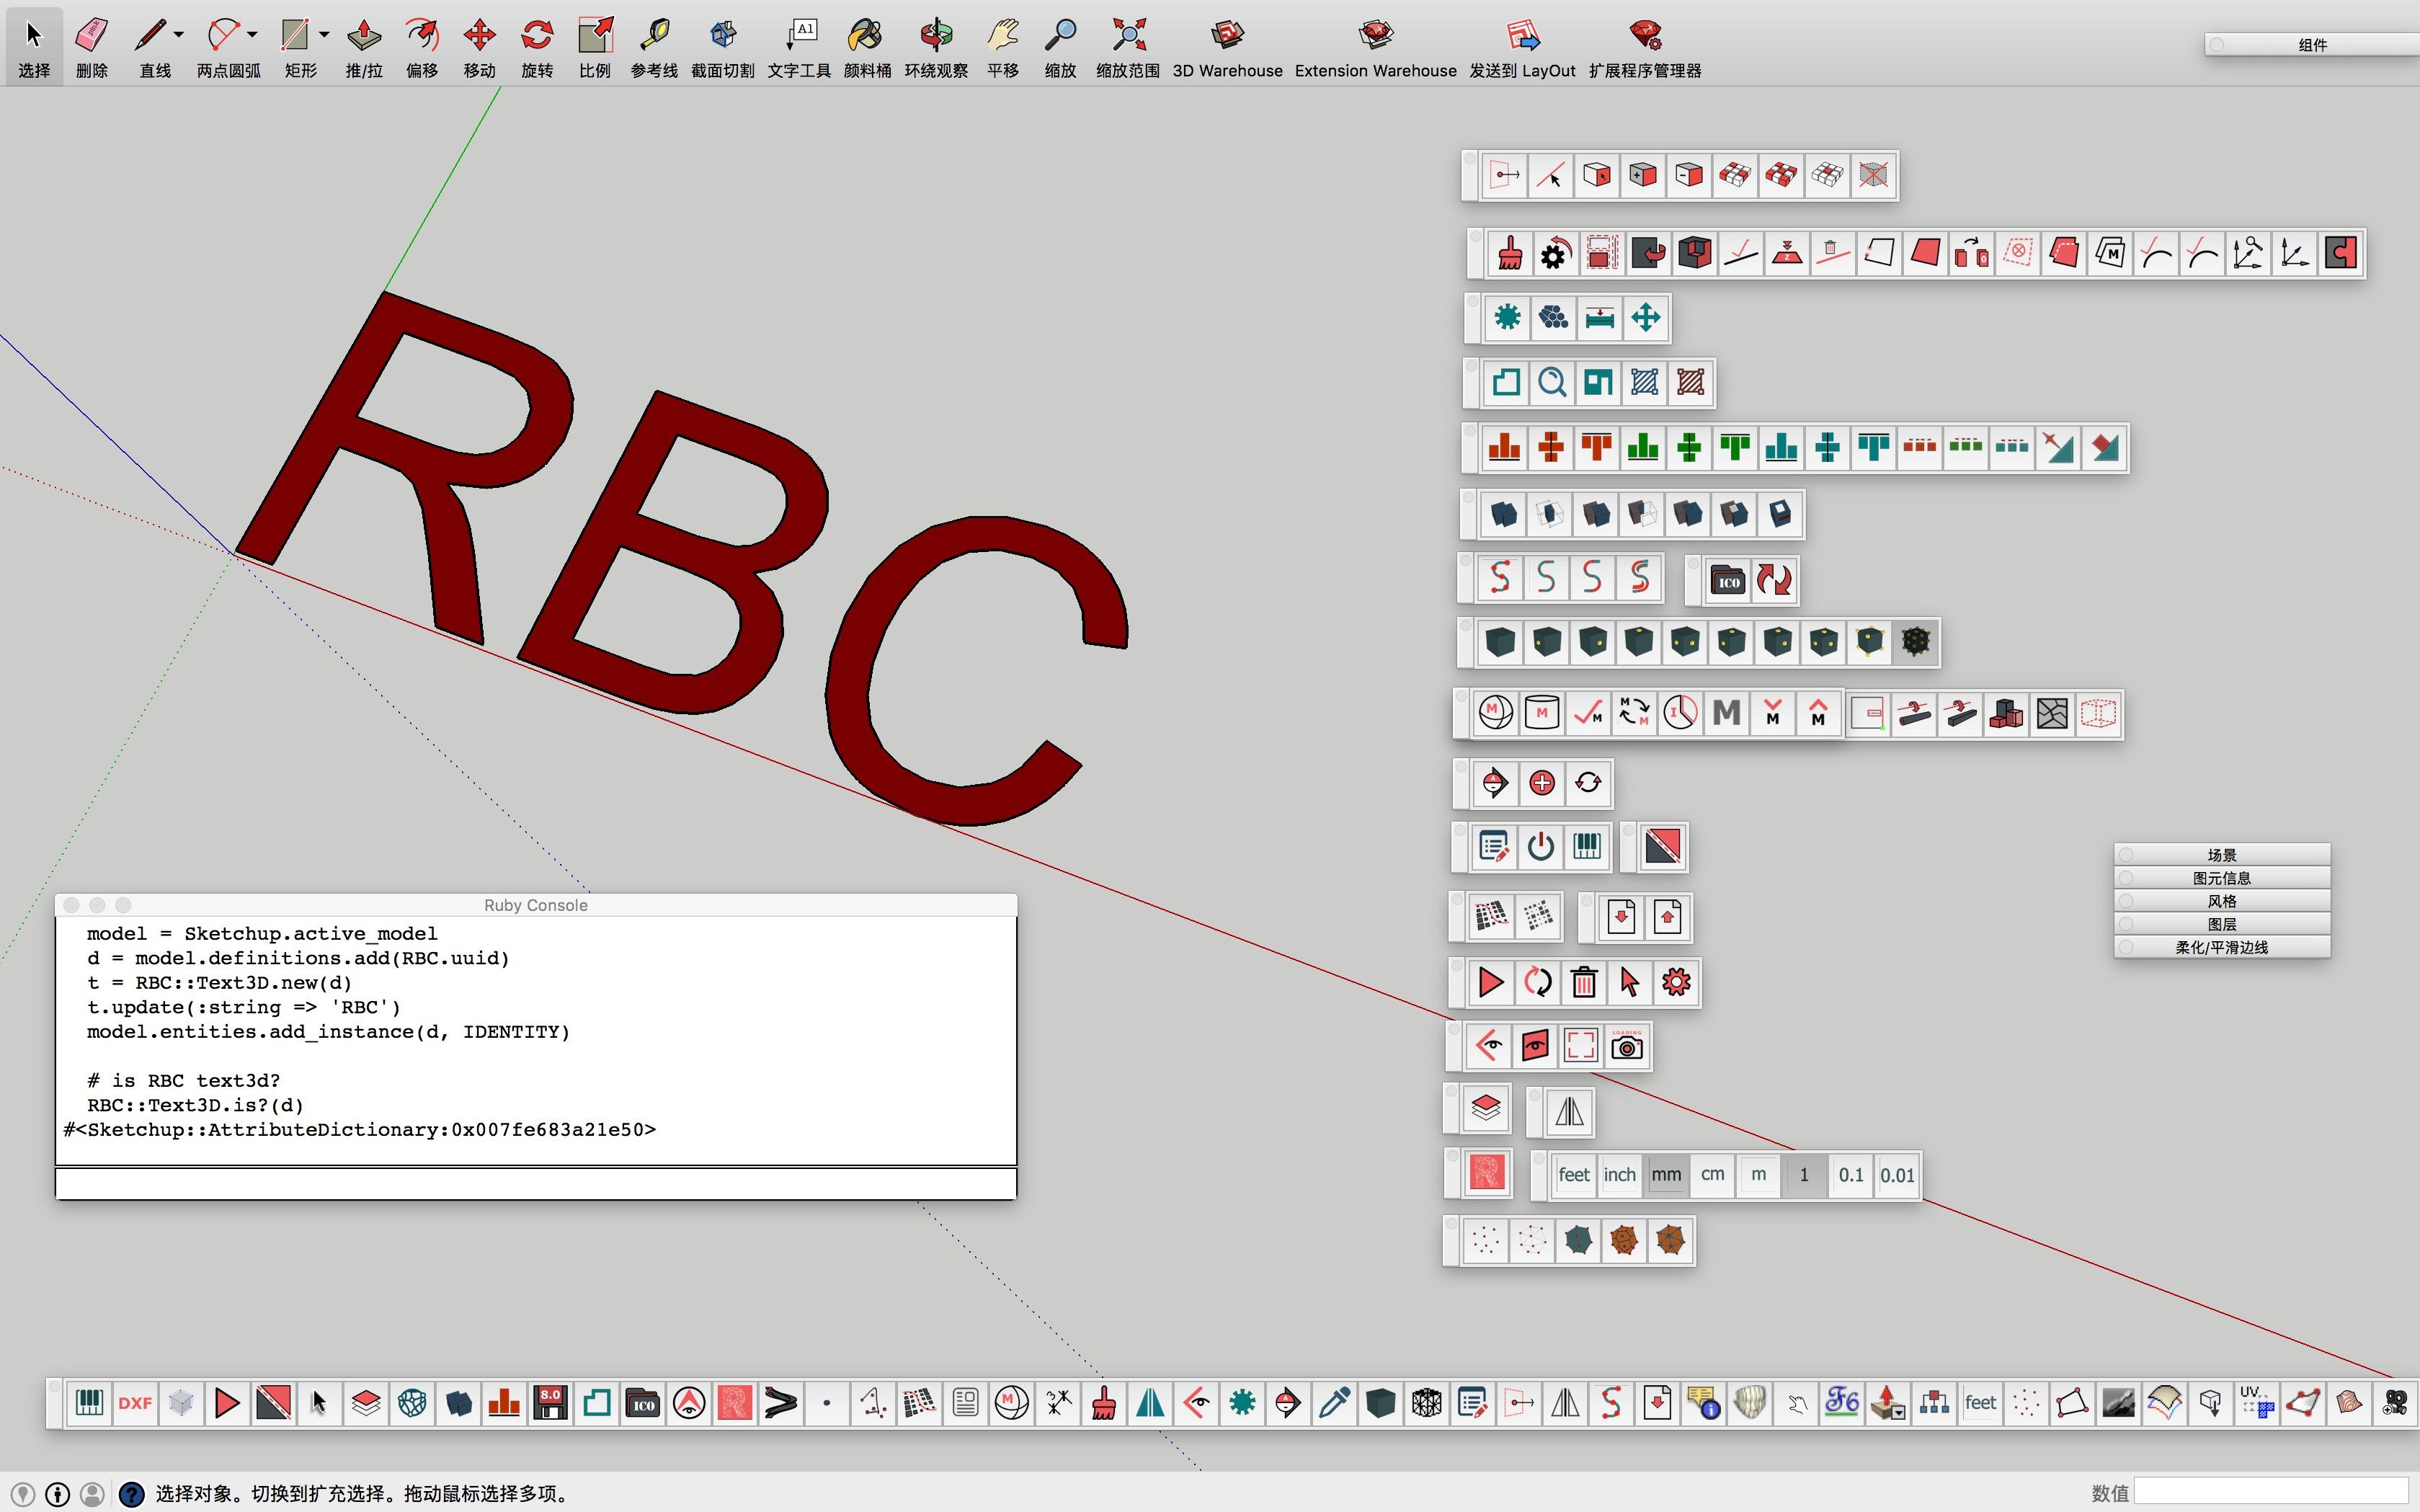Open the 组件 components panel

(2312, 45)
